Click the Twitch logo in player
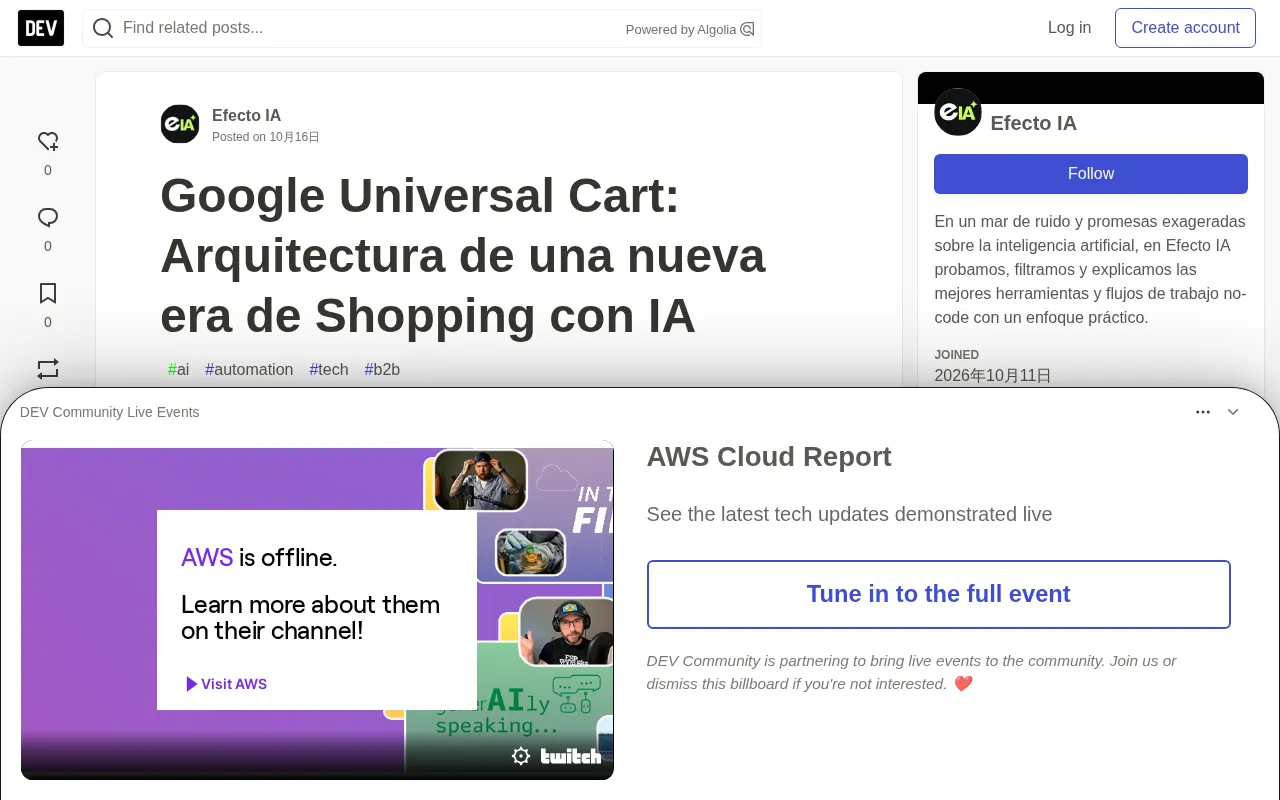Image resolution: width=1280 pixels, height=800 pixels. click(x=571, y=756)
